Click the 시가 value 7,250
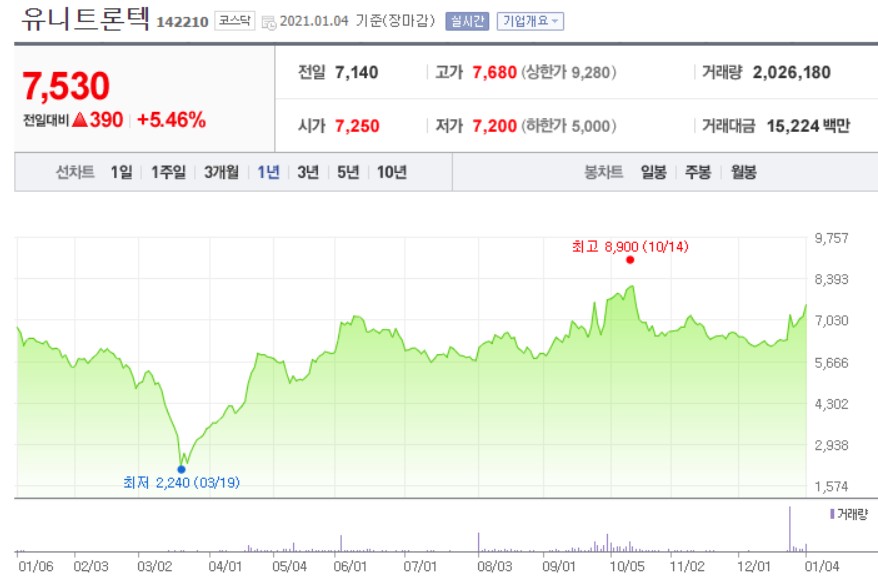Viewport: 878px width, 587px height. pyautogui.click(x=357, y=126)
